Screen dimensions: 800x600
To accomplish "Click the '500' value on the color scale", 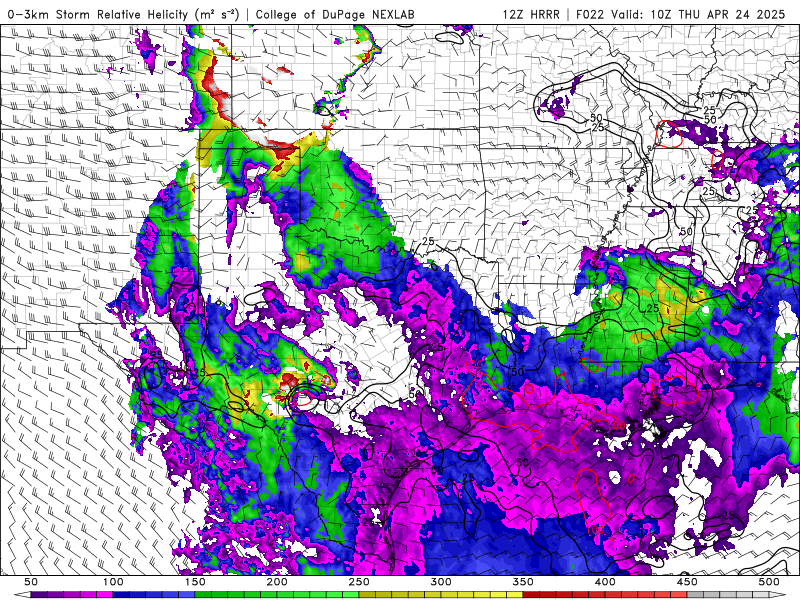I will [769, 582].
